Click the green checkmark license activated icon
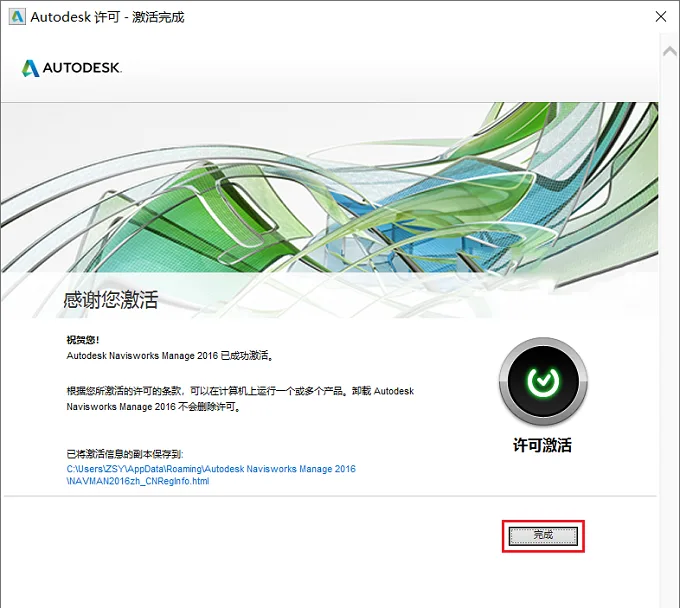 click(x=543, y=381)
